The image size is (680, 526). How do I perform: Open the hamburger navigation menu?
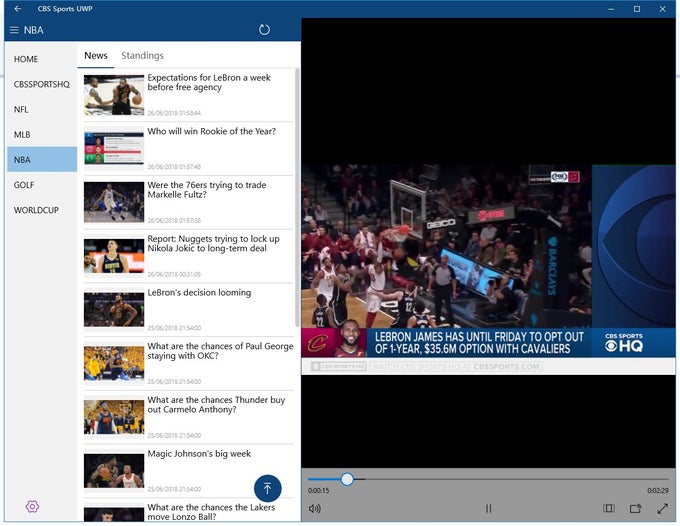click(14, 30)
